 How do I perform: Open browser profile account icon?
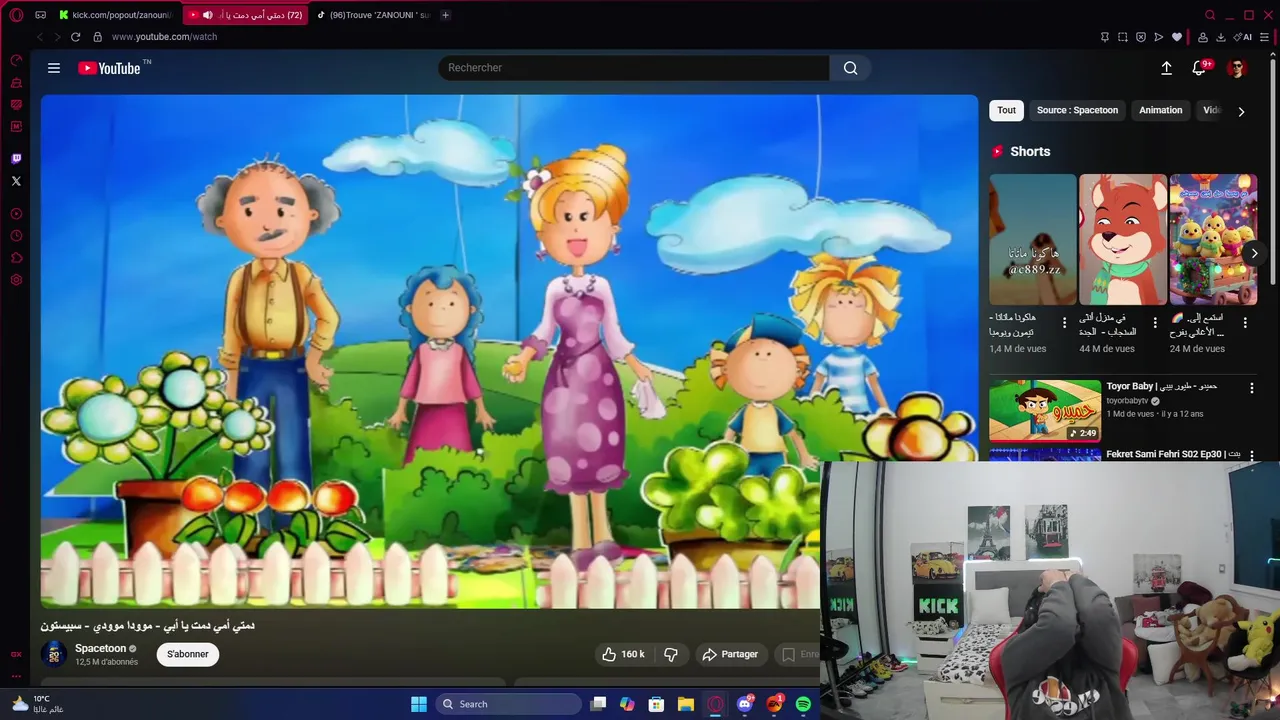click(x=1202, y=37)
